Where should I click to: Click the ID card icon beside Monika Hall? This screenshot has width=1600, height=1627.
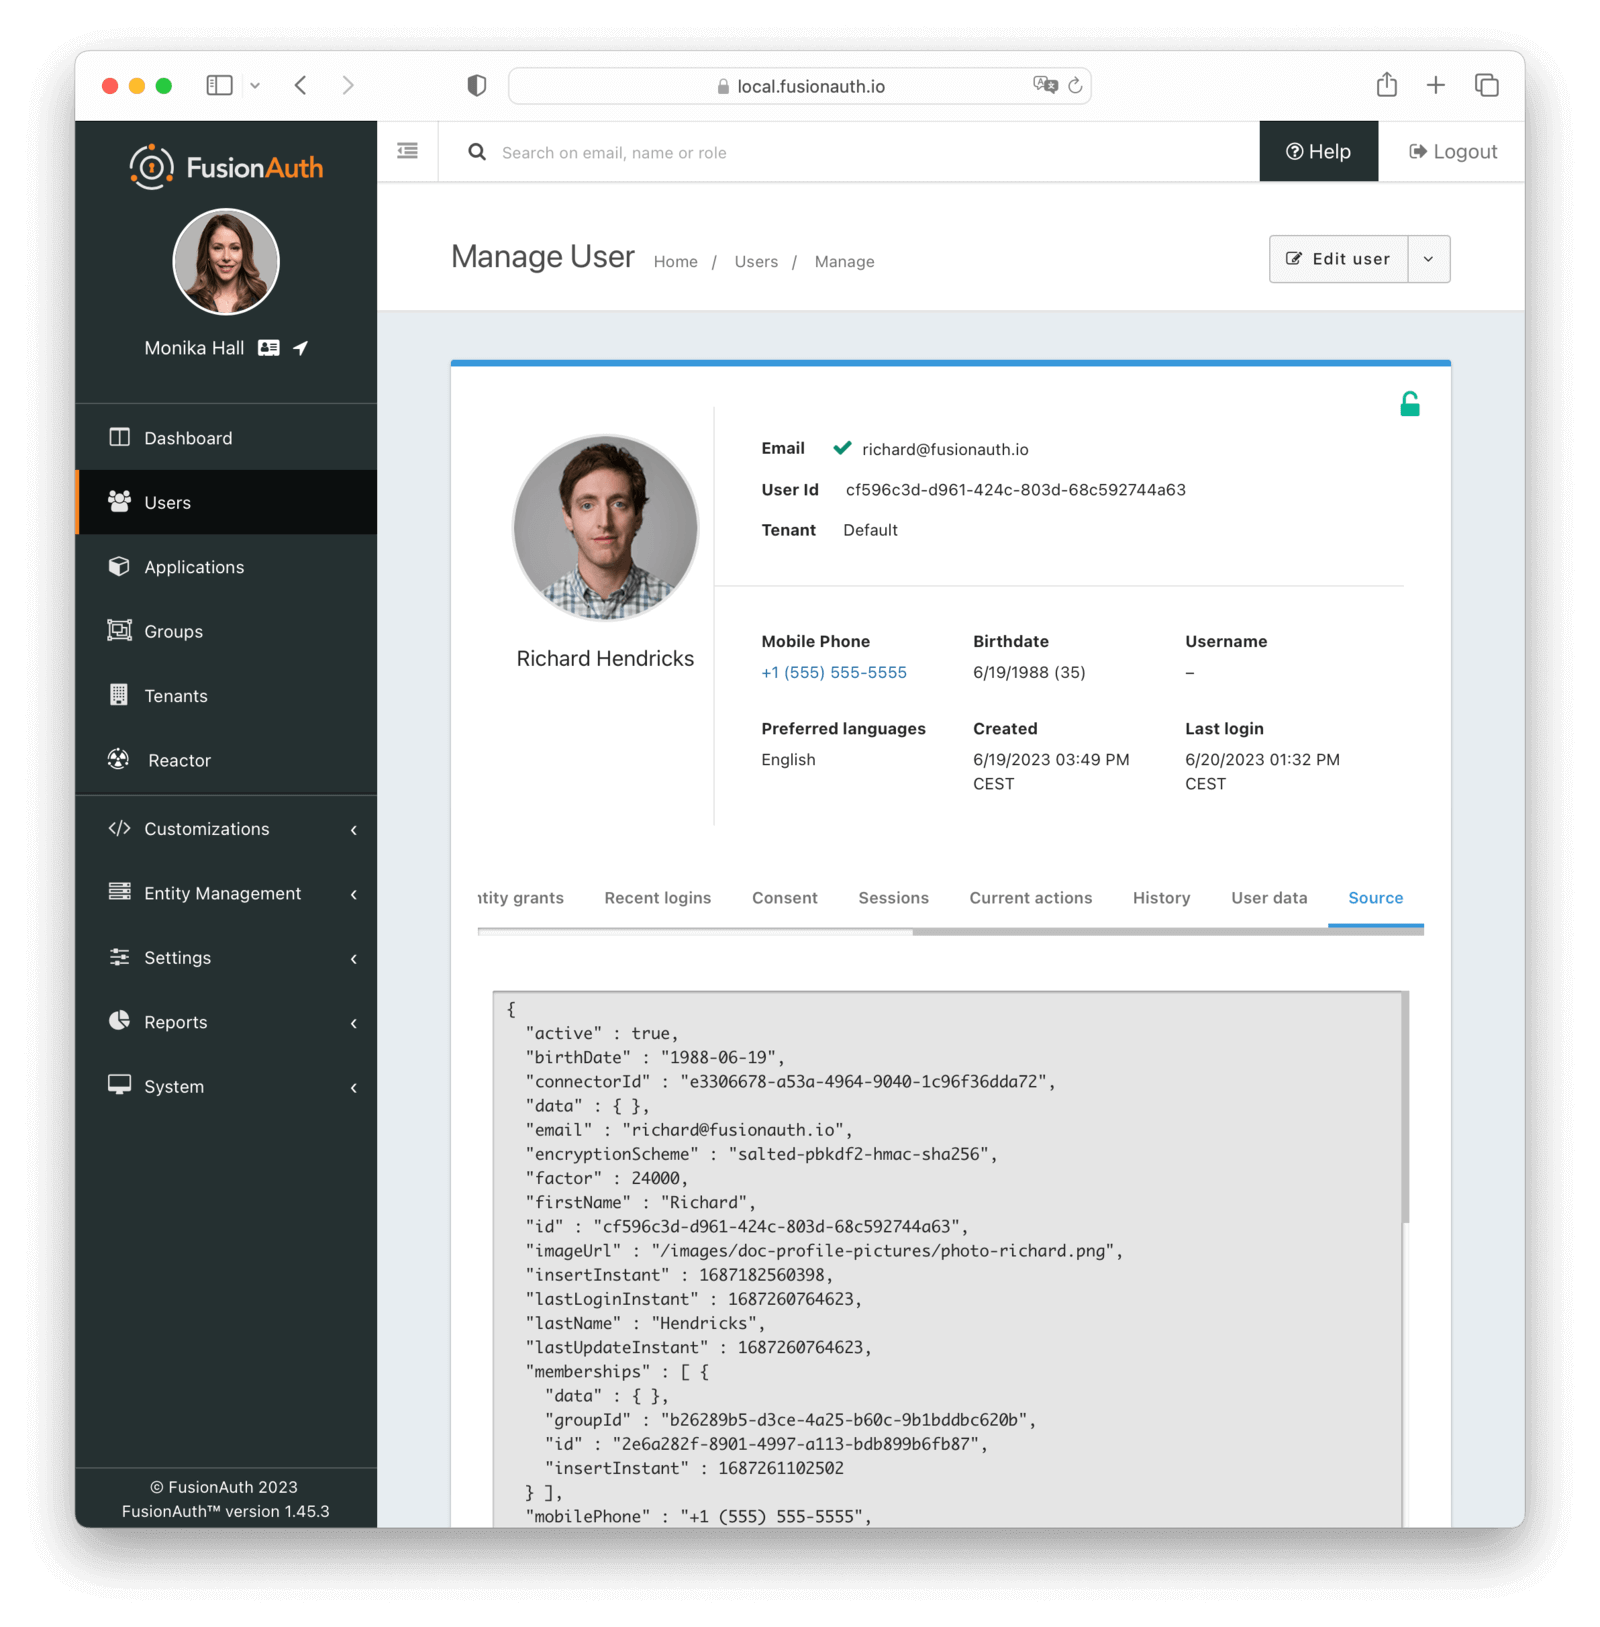tap(268, 348)
